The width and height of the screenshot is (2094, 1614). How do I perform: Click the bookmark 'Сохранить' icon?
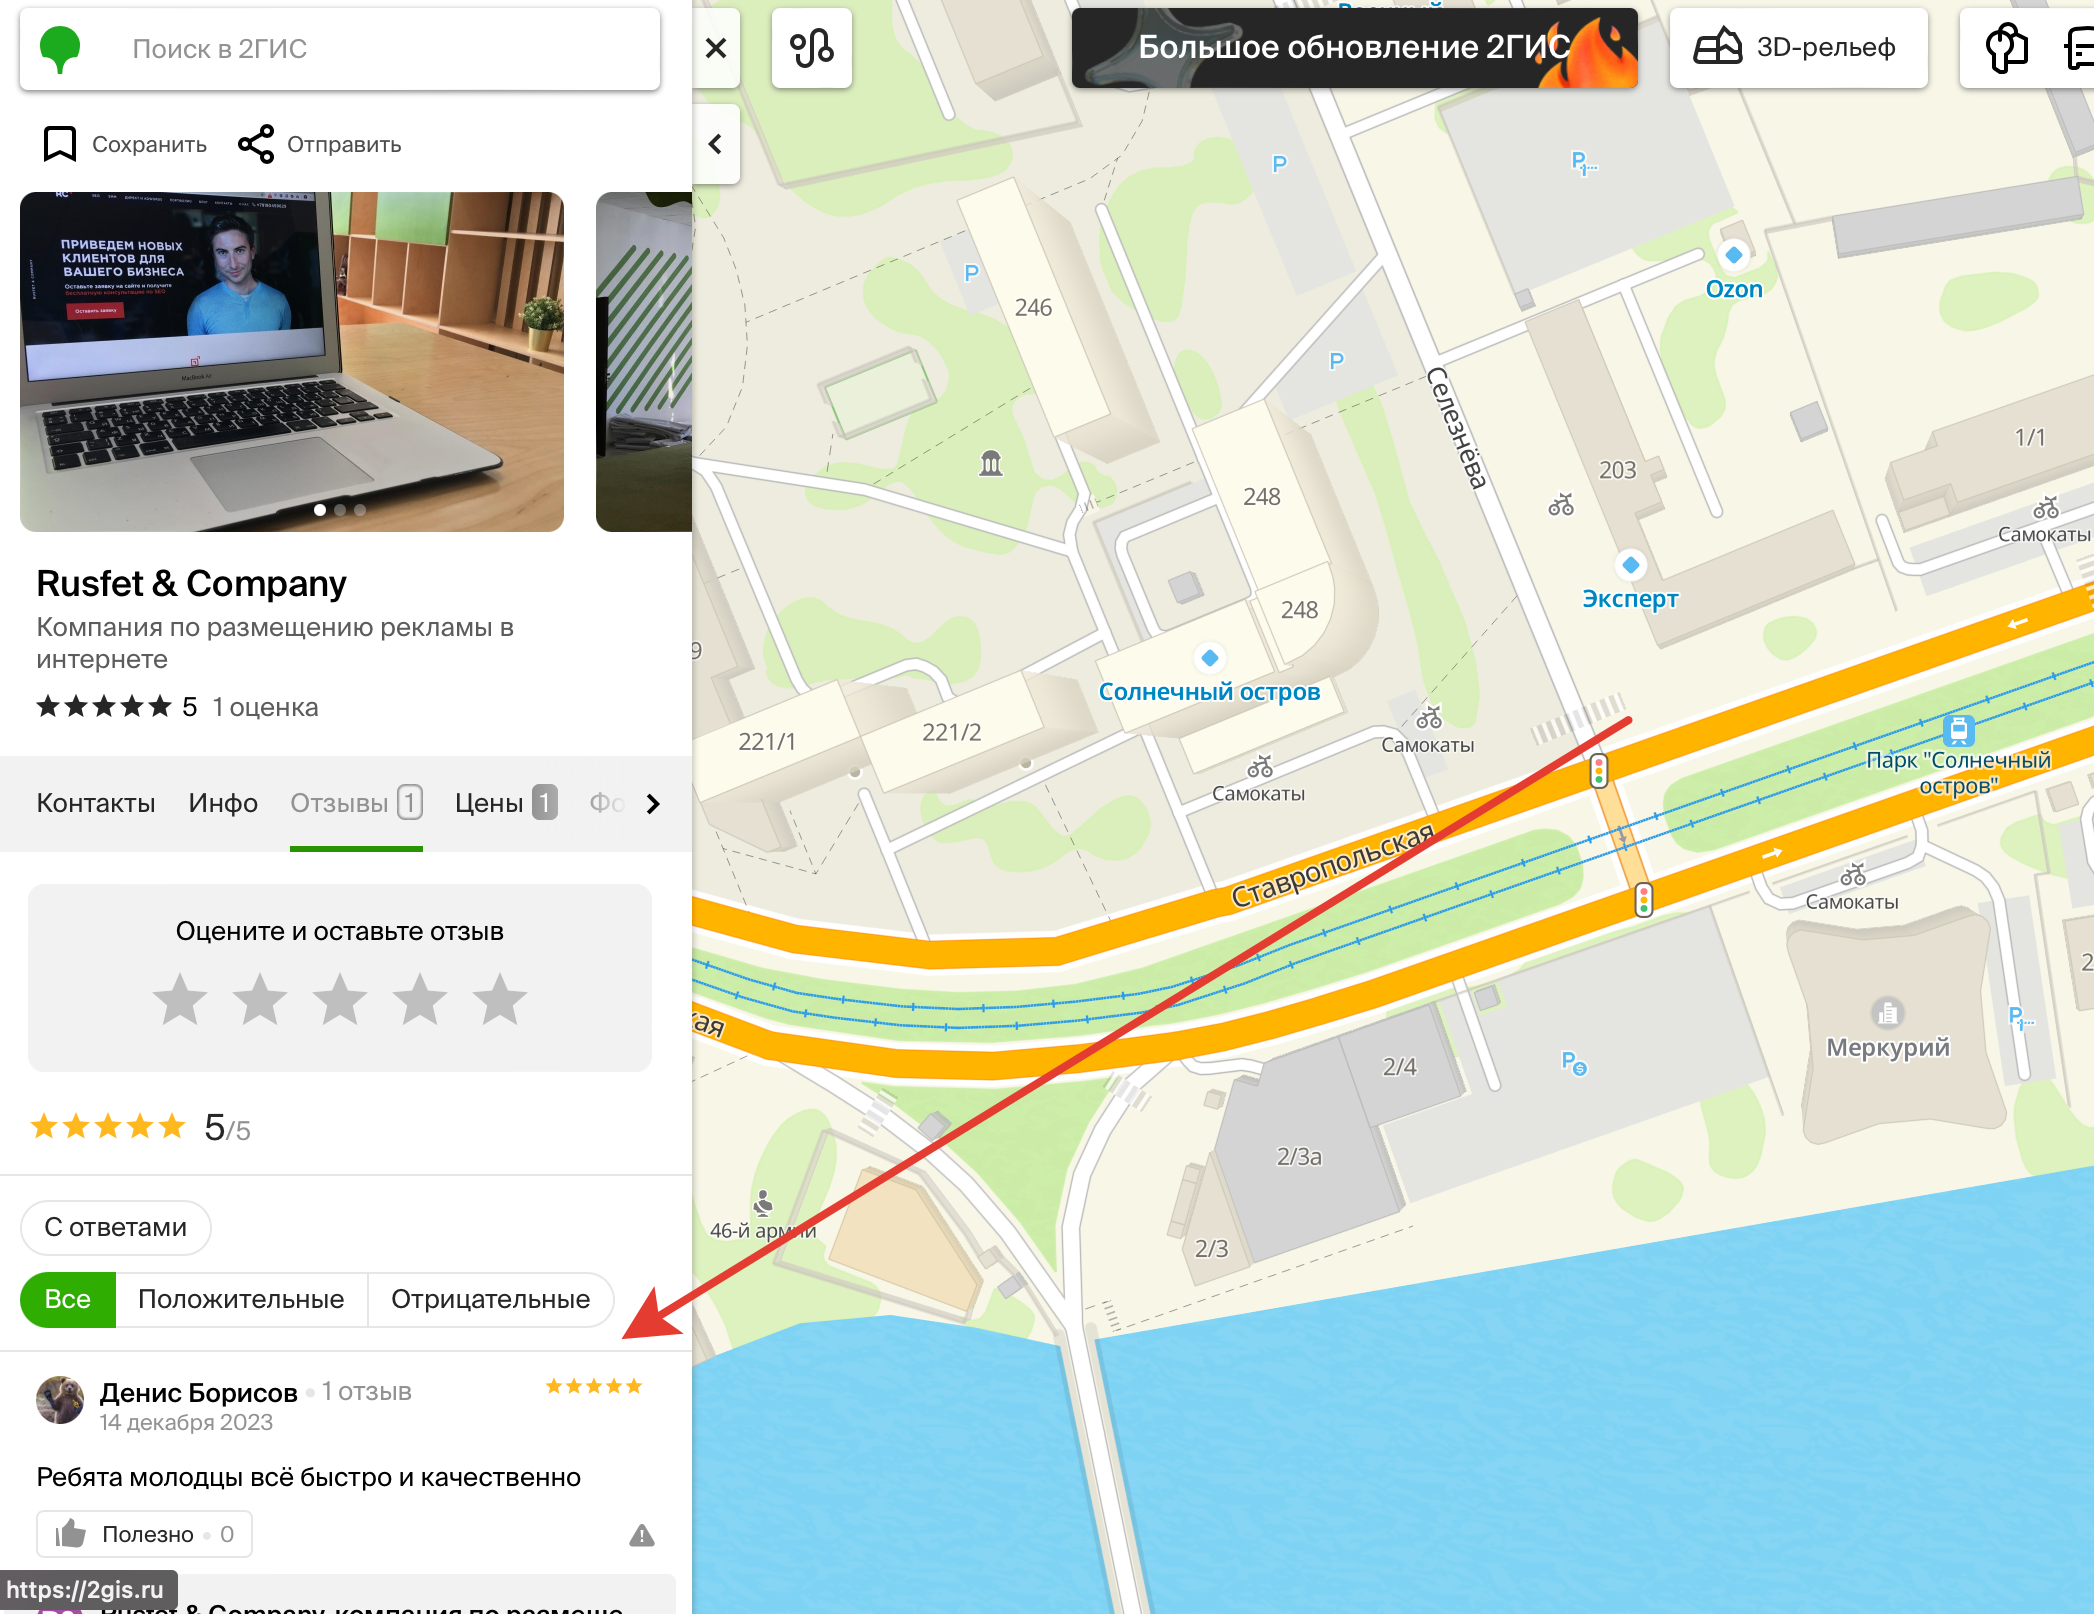[x=59, y=144]
